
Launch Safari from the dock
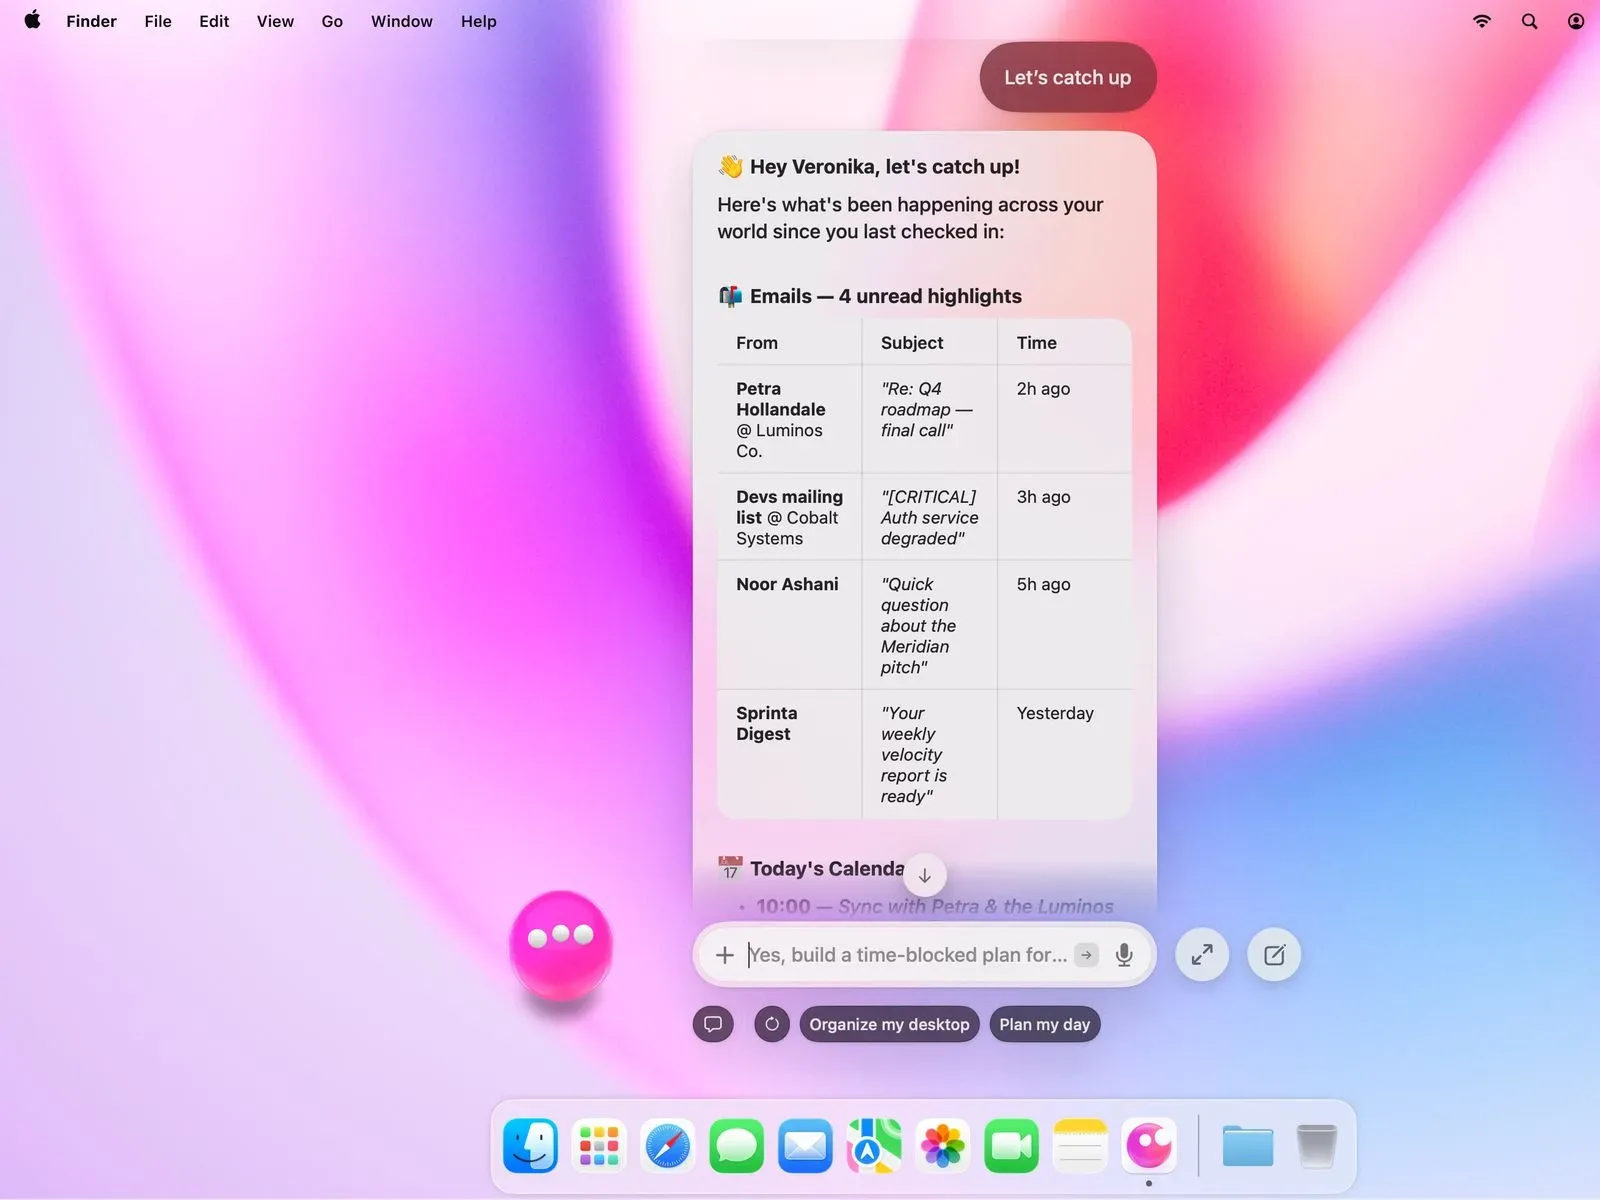coord(667,1146)
